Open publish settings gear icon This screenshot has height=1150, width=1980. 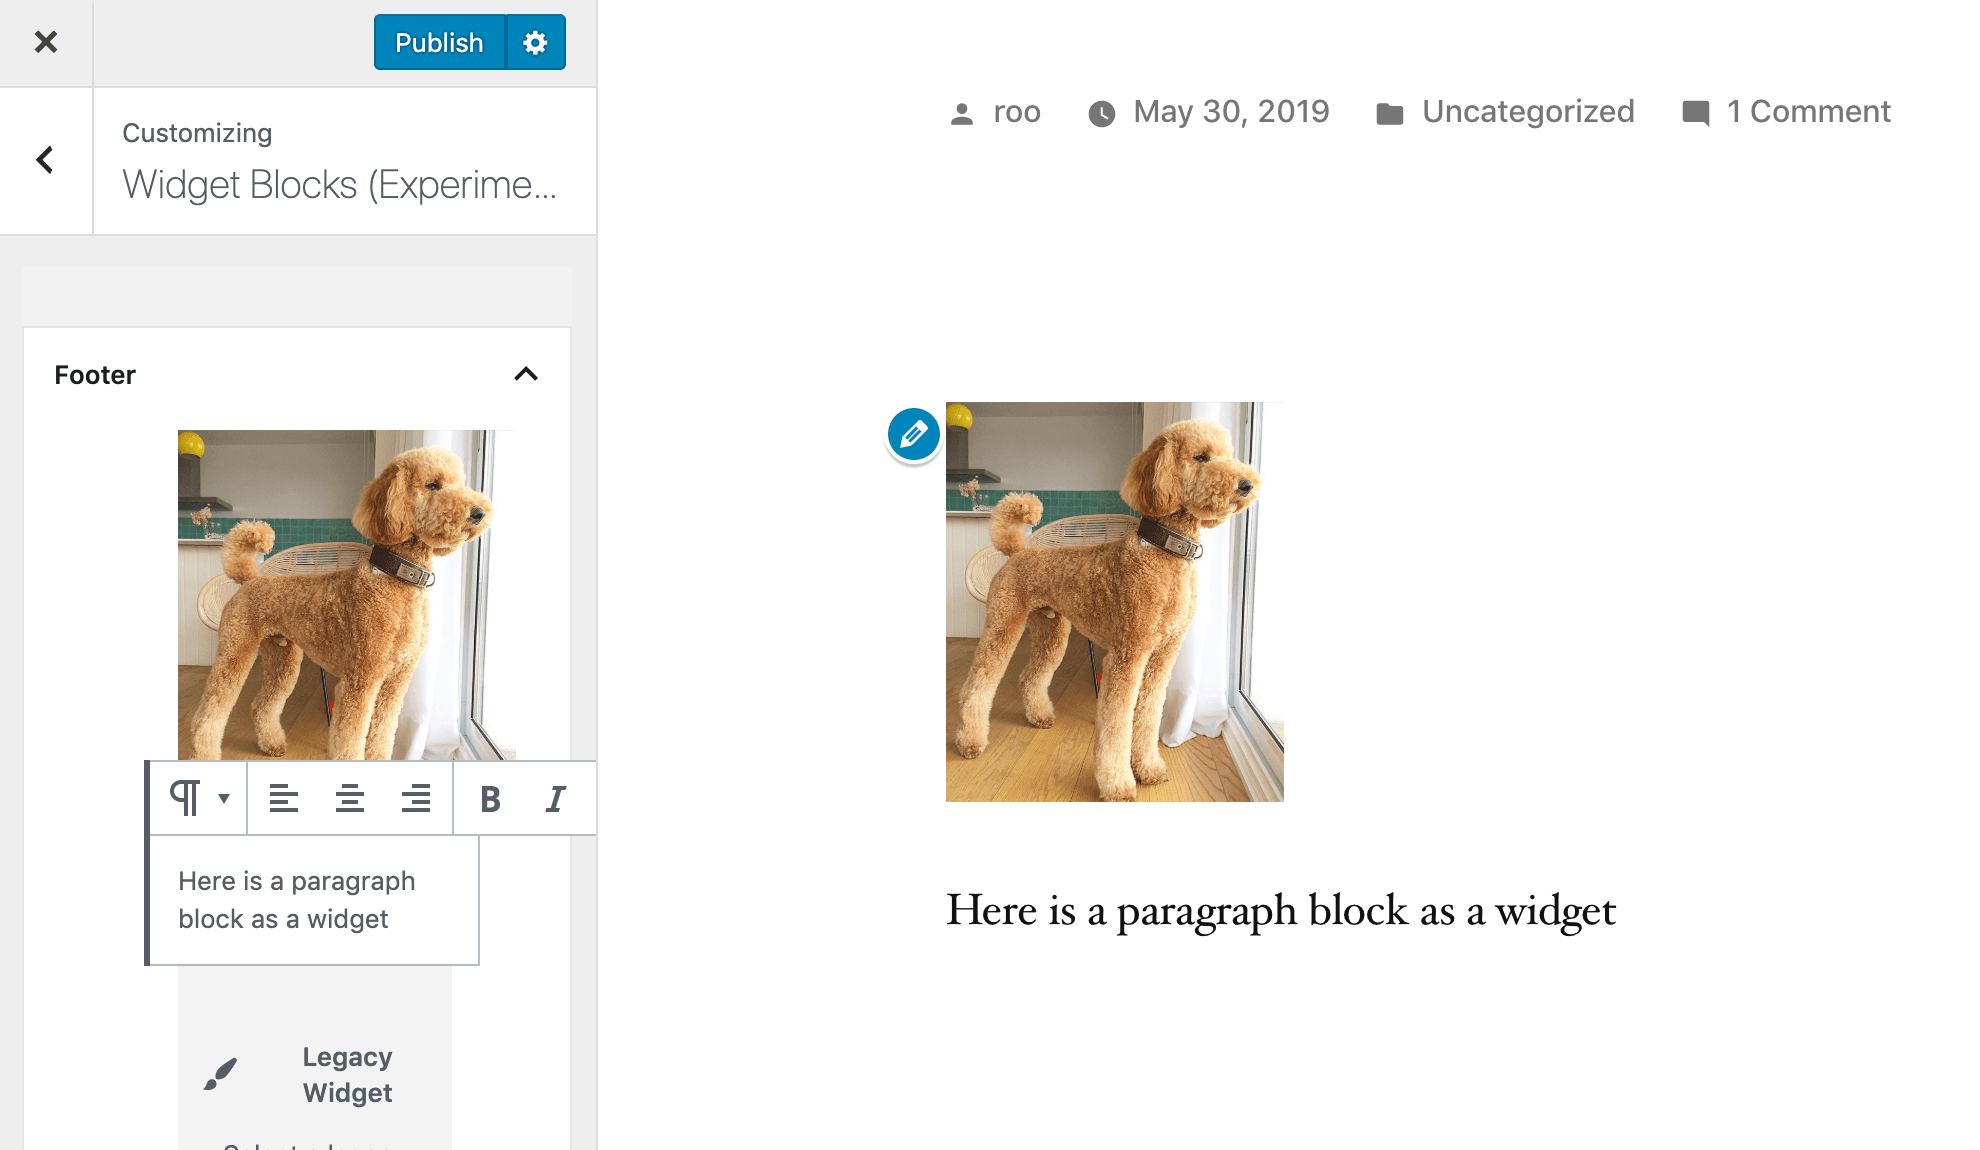coord(536,42)
